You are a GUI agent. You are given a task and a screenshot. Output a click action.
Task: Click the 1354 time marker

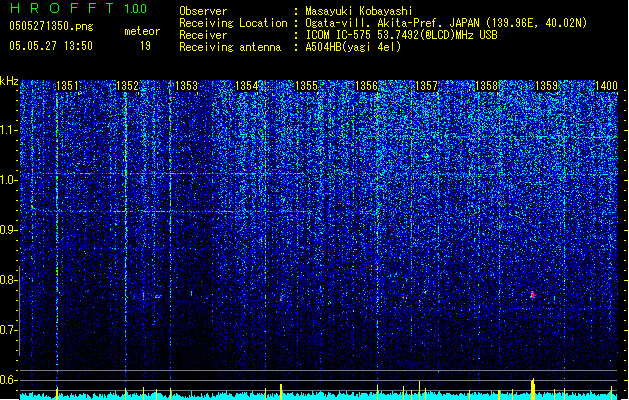click(x=247, y=85)
